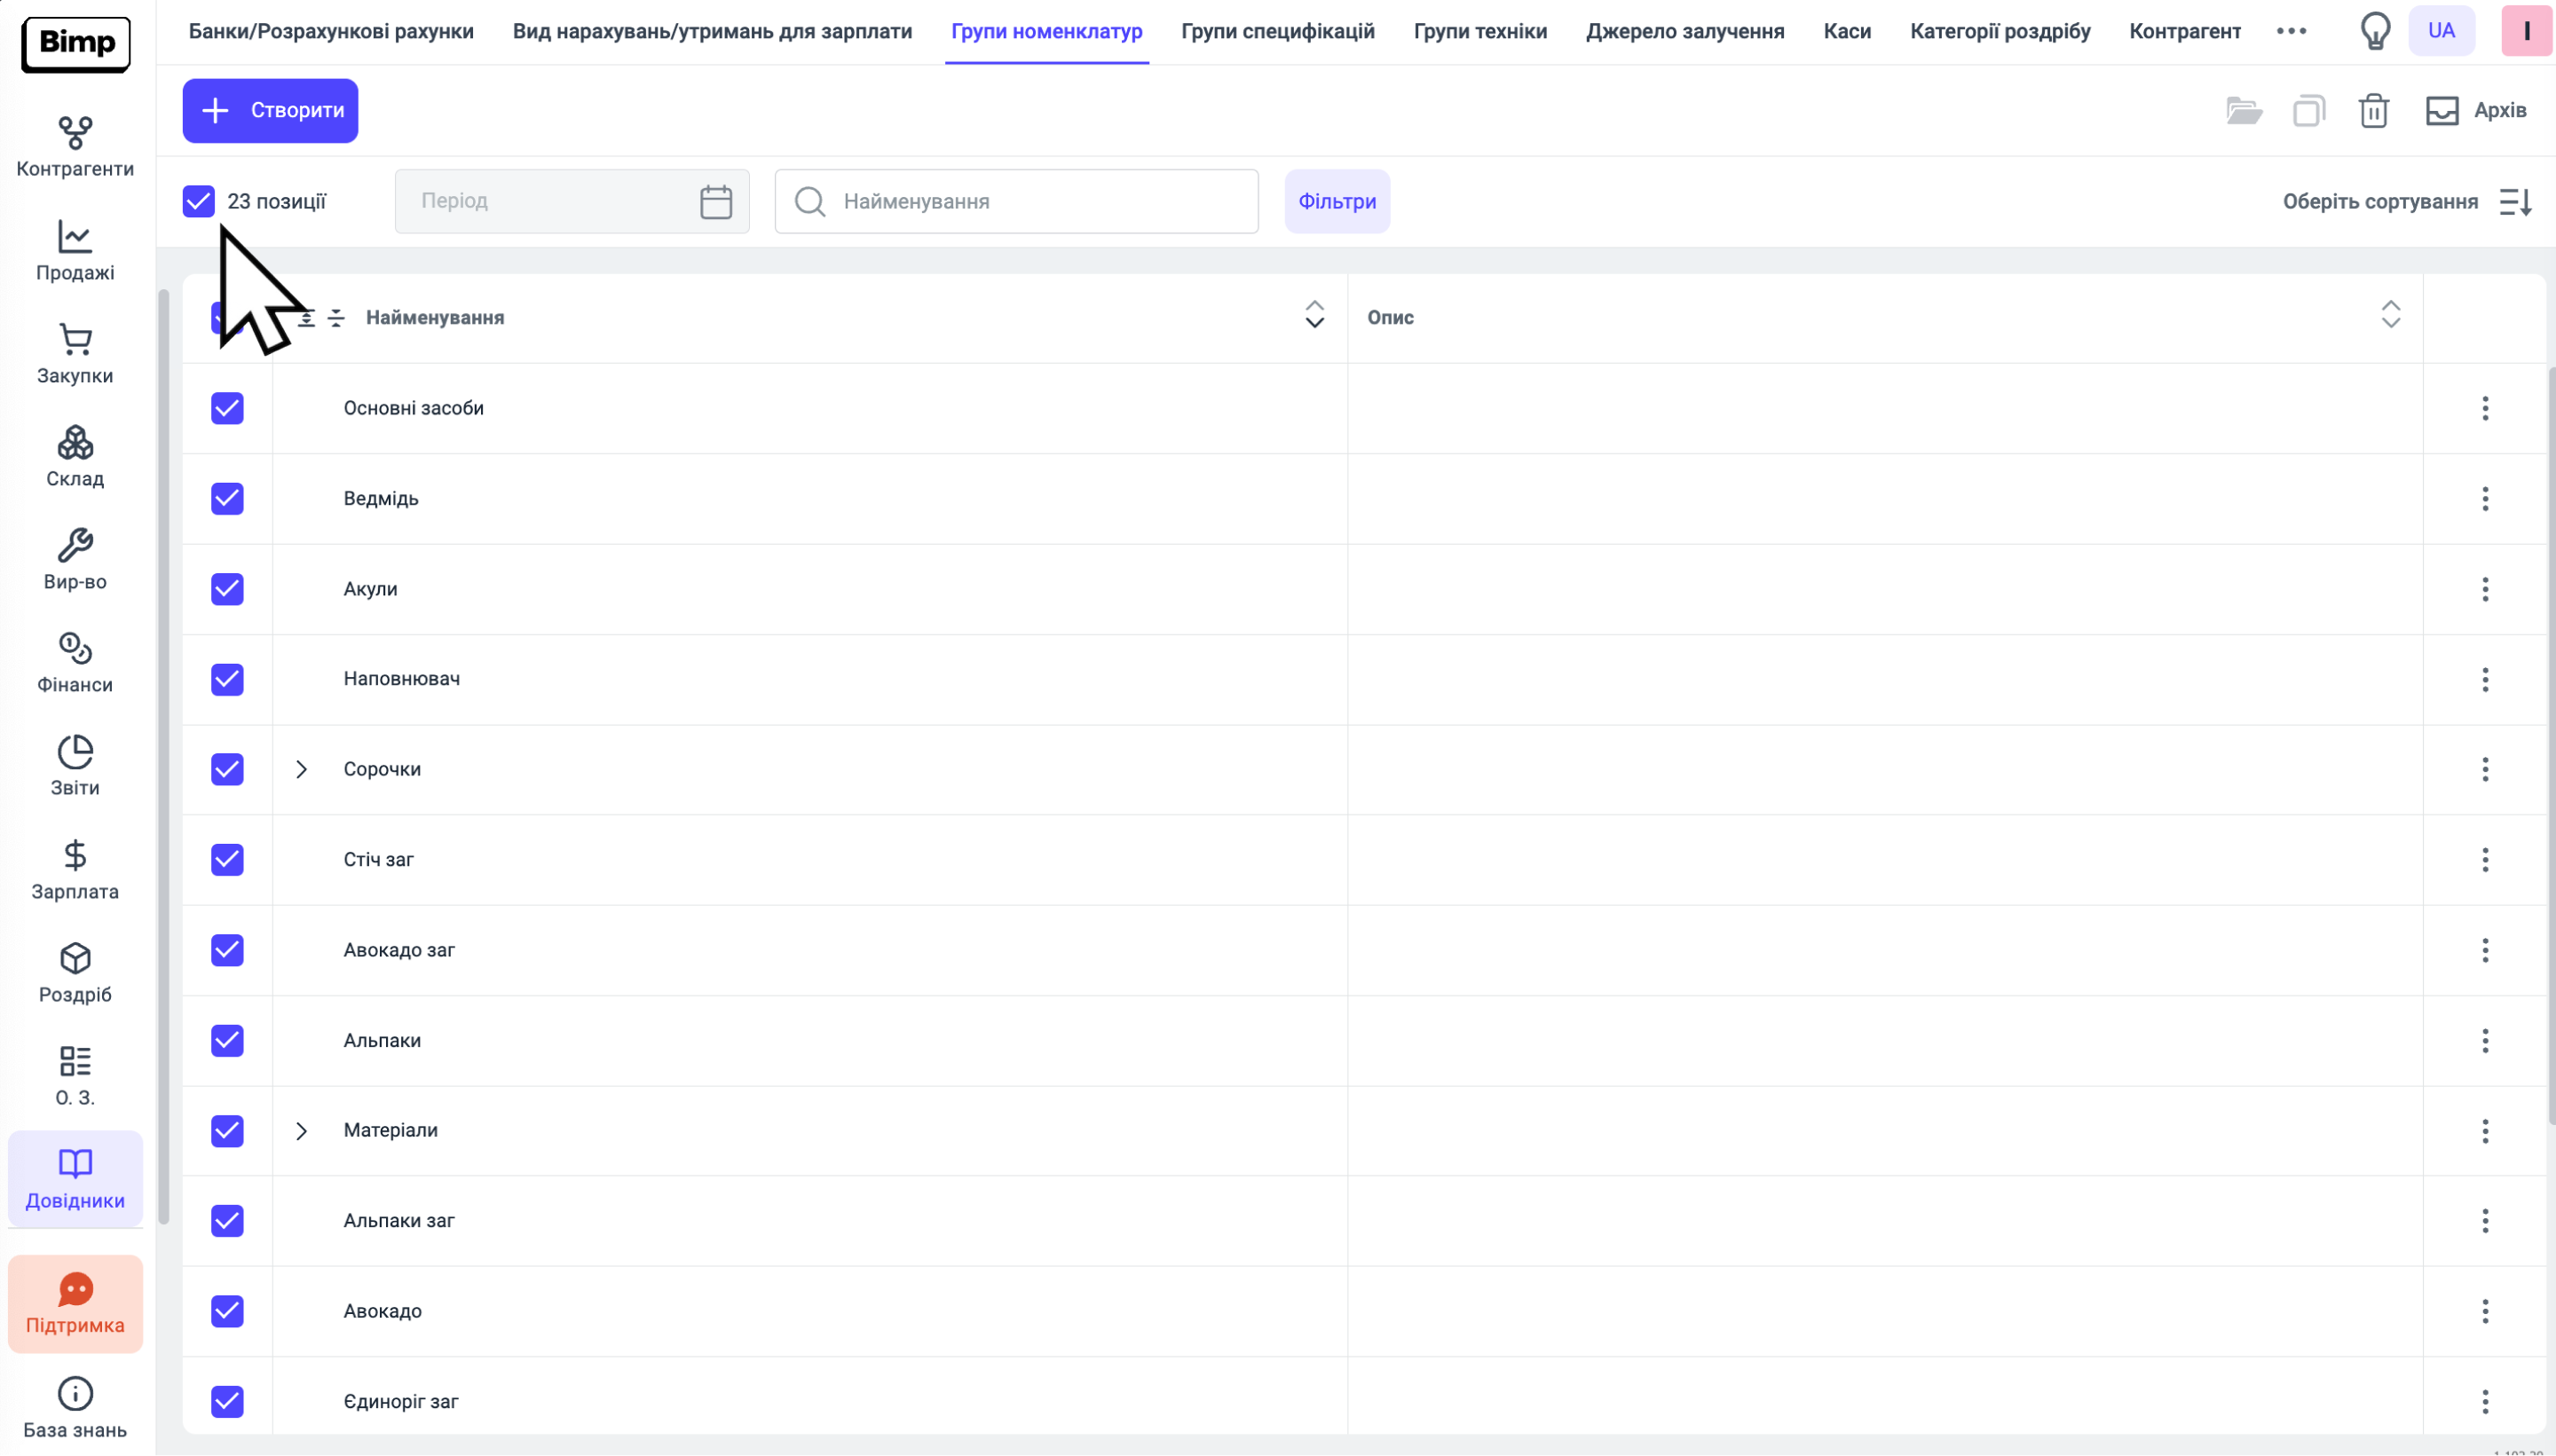
Task: Uncheck the Альпаки row checkbox
Action: click(x=227, y=1040)
